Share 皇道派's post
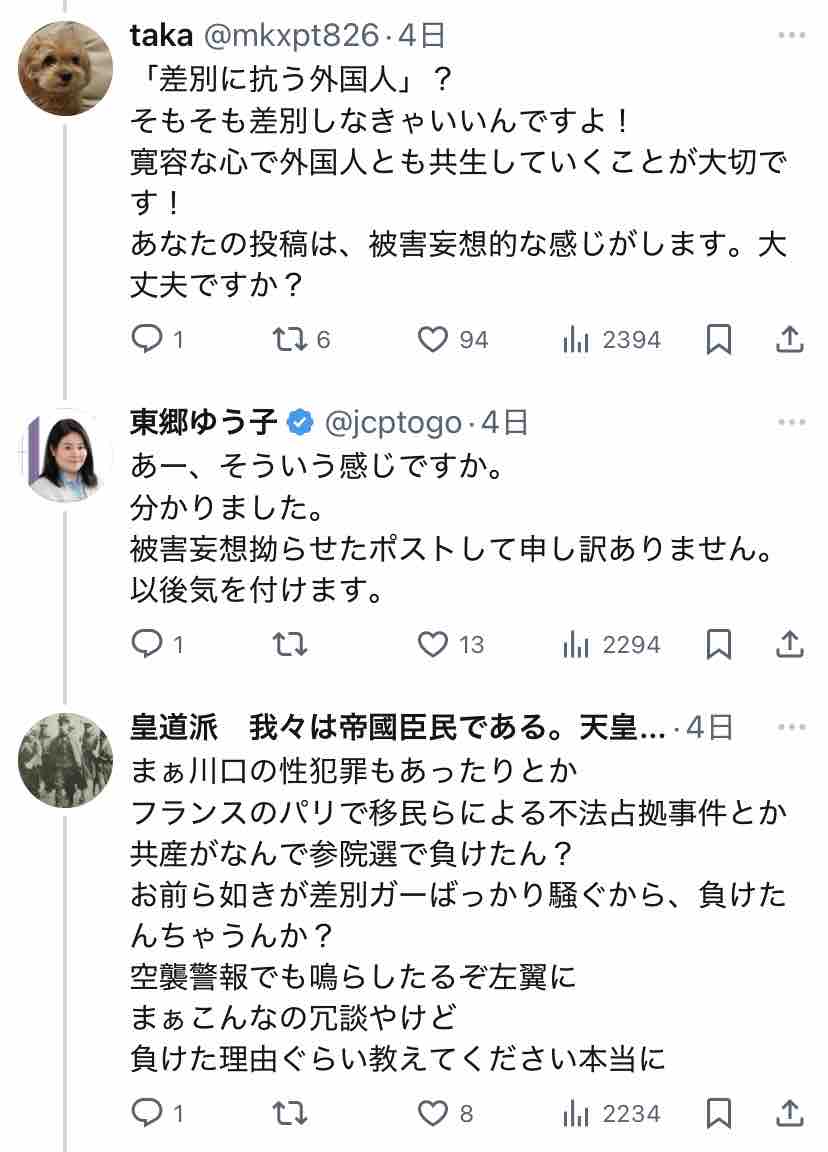 coord(790,1112)
